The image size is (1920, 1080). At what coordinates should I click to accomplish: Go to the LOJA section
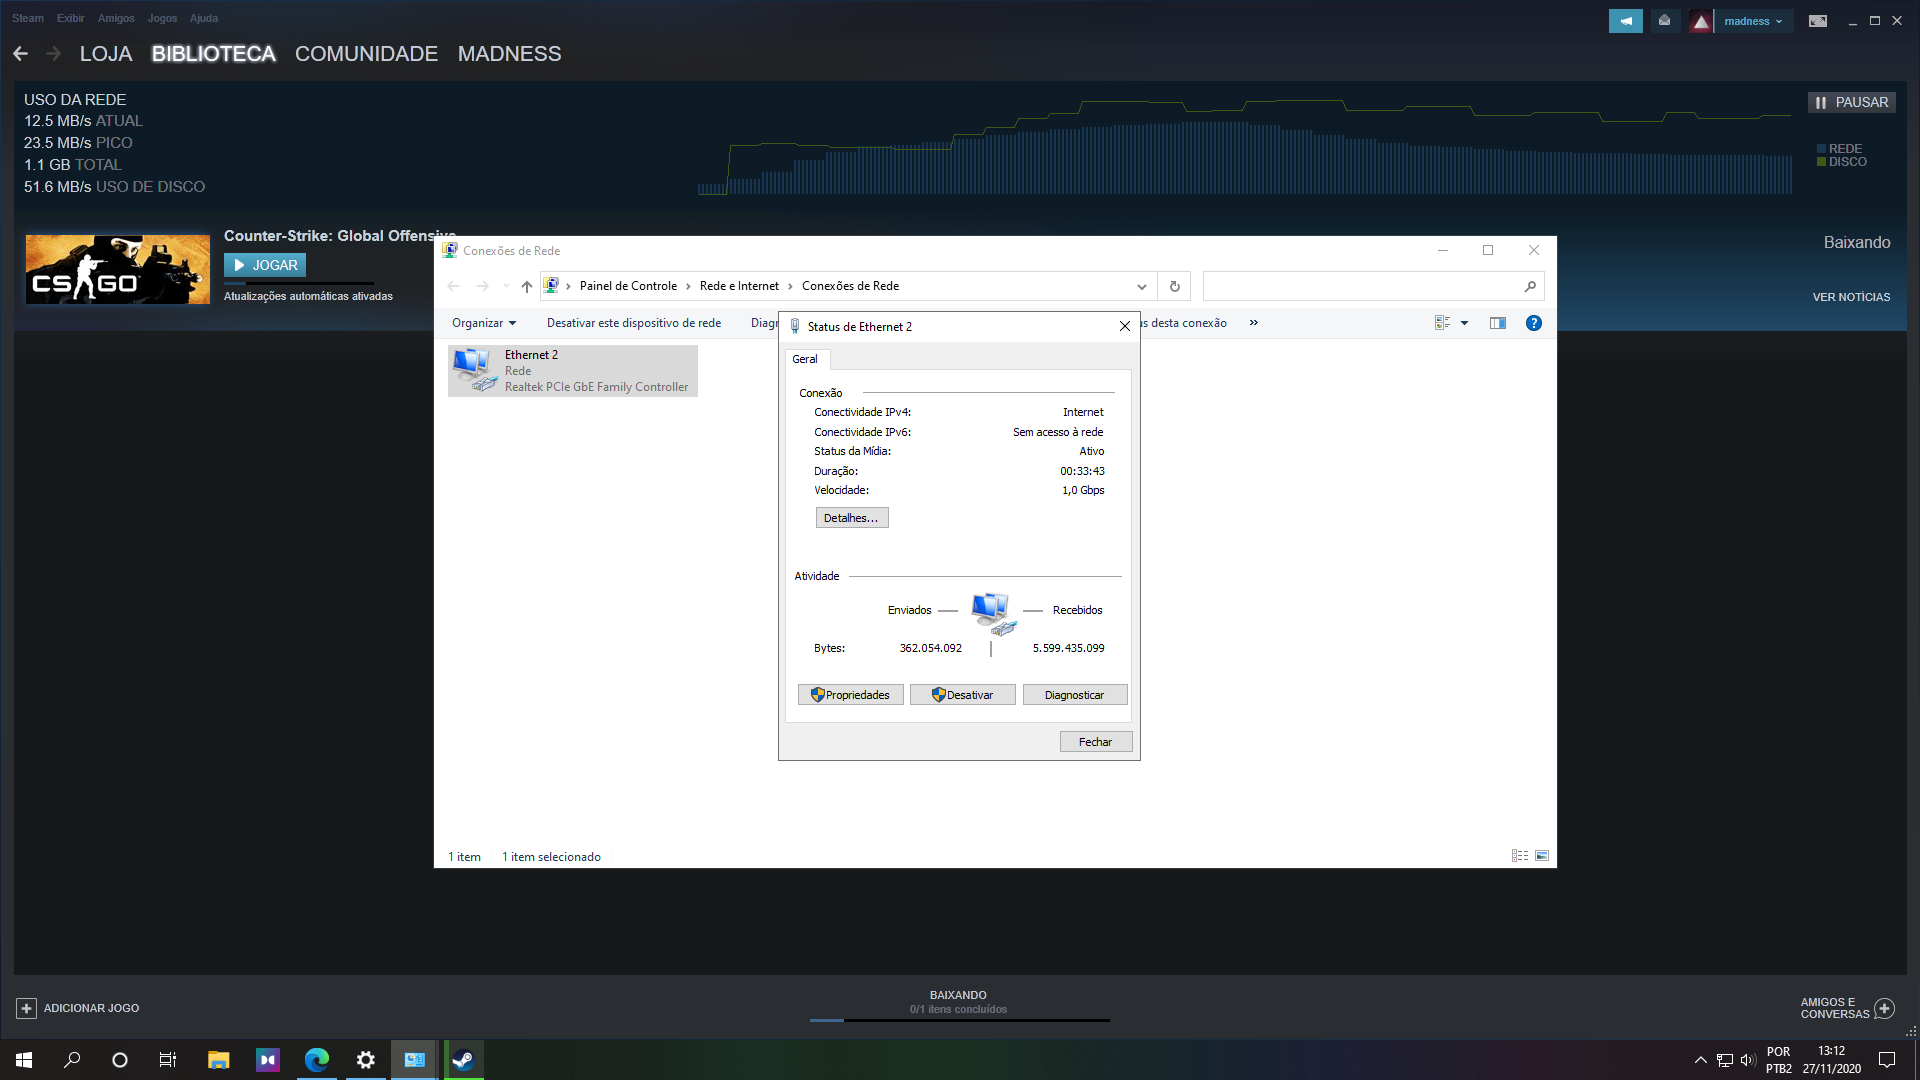pyautogui.click(x=106, y=54)
